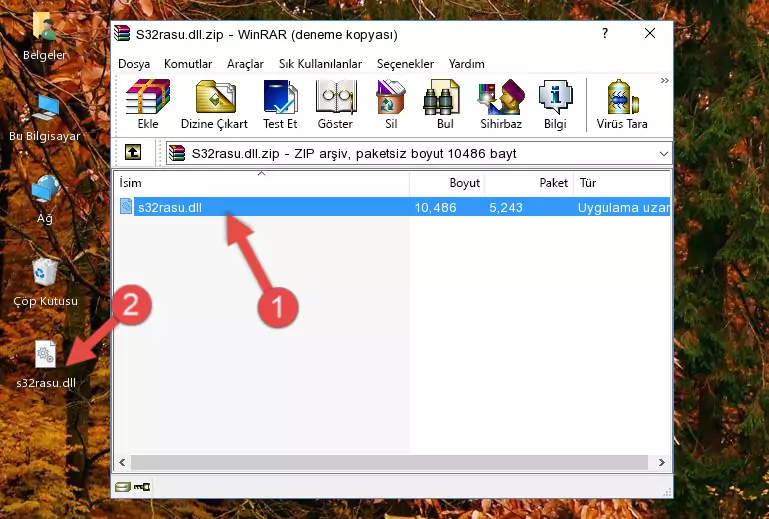Screen dimensions: 769x519
Task: Open the Yardım menu
Action: pyautogui.click(x=466, y=64)
